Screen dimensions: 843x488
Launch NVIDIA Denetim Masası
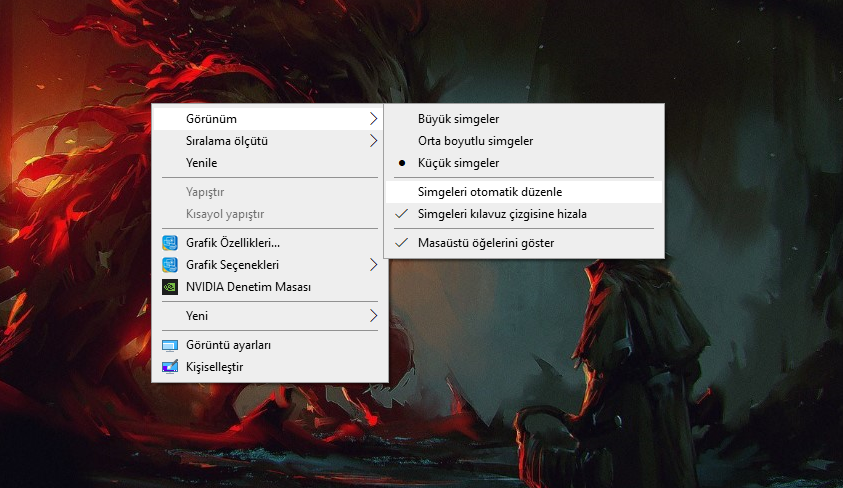270,287
